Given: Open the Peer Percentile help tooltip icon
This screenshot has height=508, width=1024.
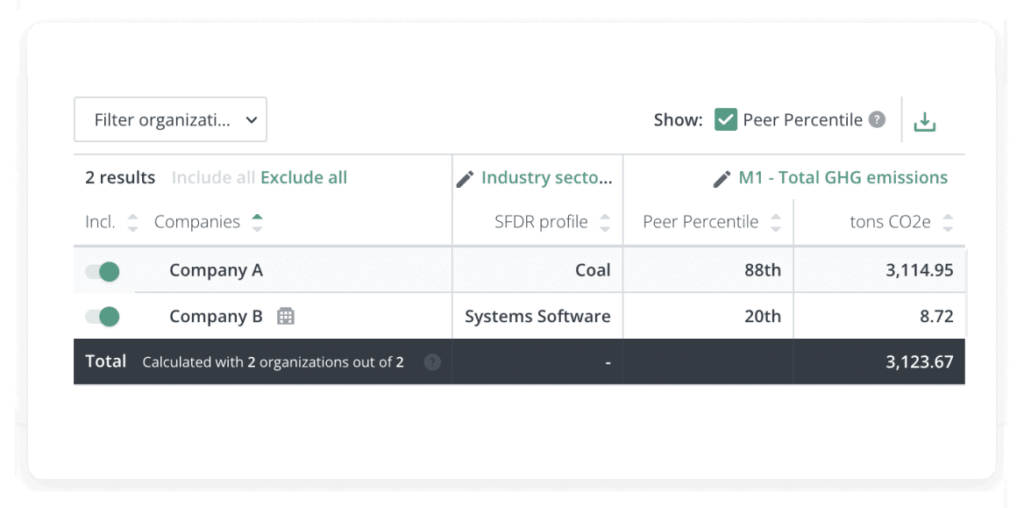Looking at the screenshot, I should (877, 120).
